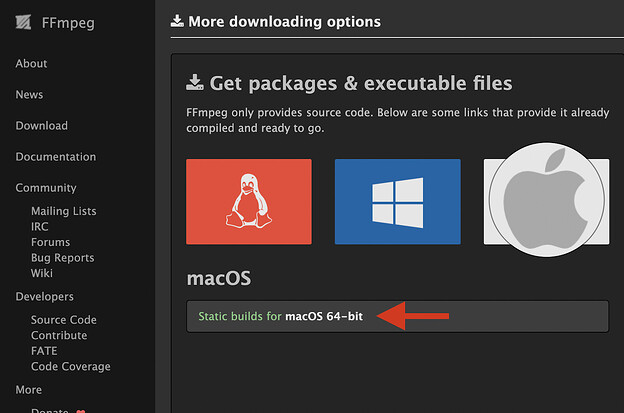Open Static builds for macOS 64-bit
The width and height of the screenshot is (624, 413).
click(x=281, y=316)
